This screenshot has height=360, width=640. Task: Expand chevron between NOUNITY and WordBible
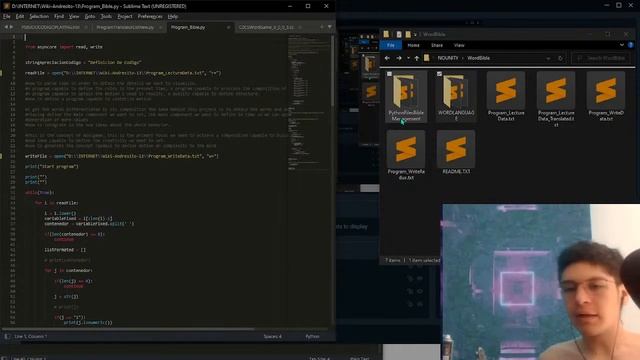462,58
